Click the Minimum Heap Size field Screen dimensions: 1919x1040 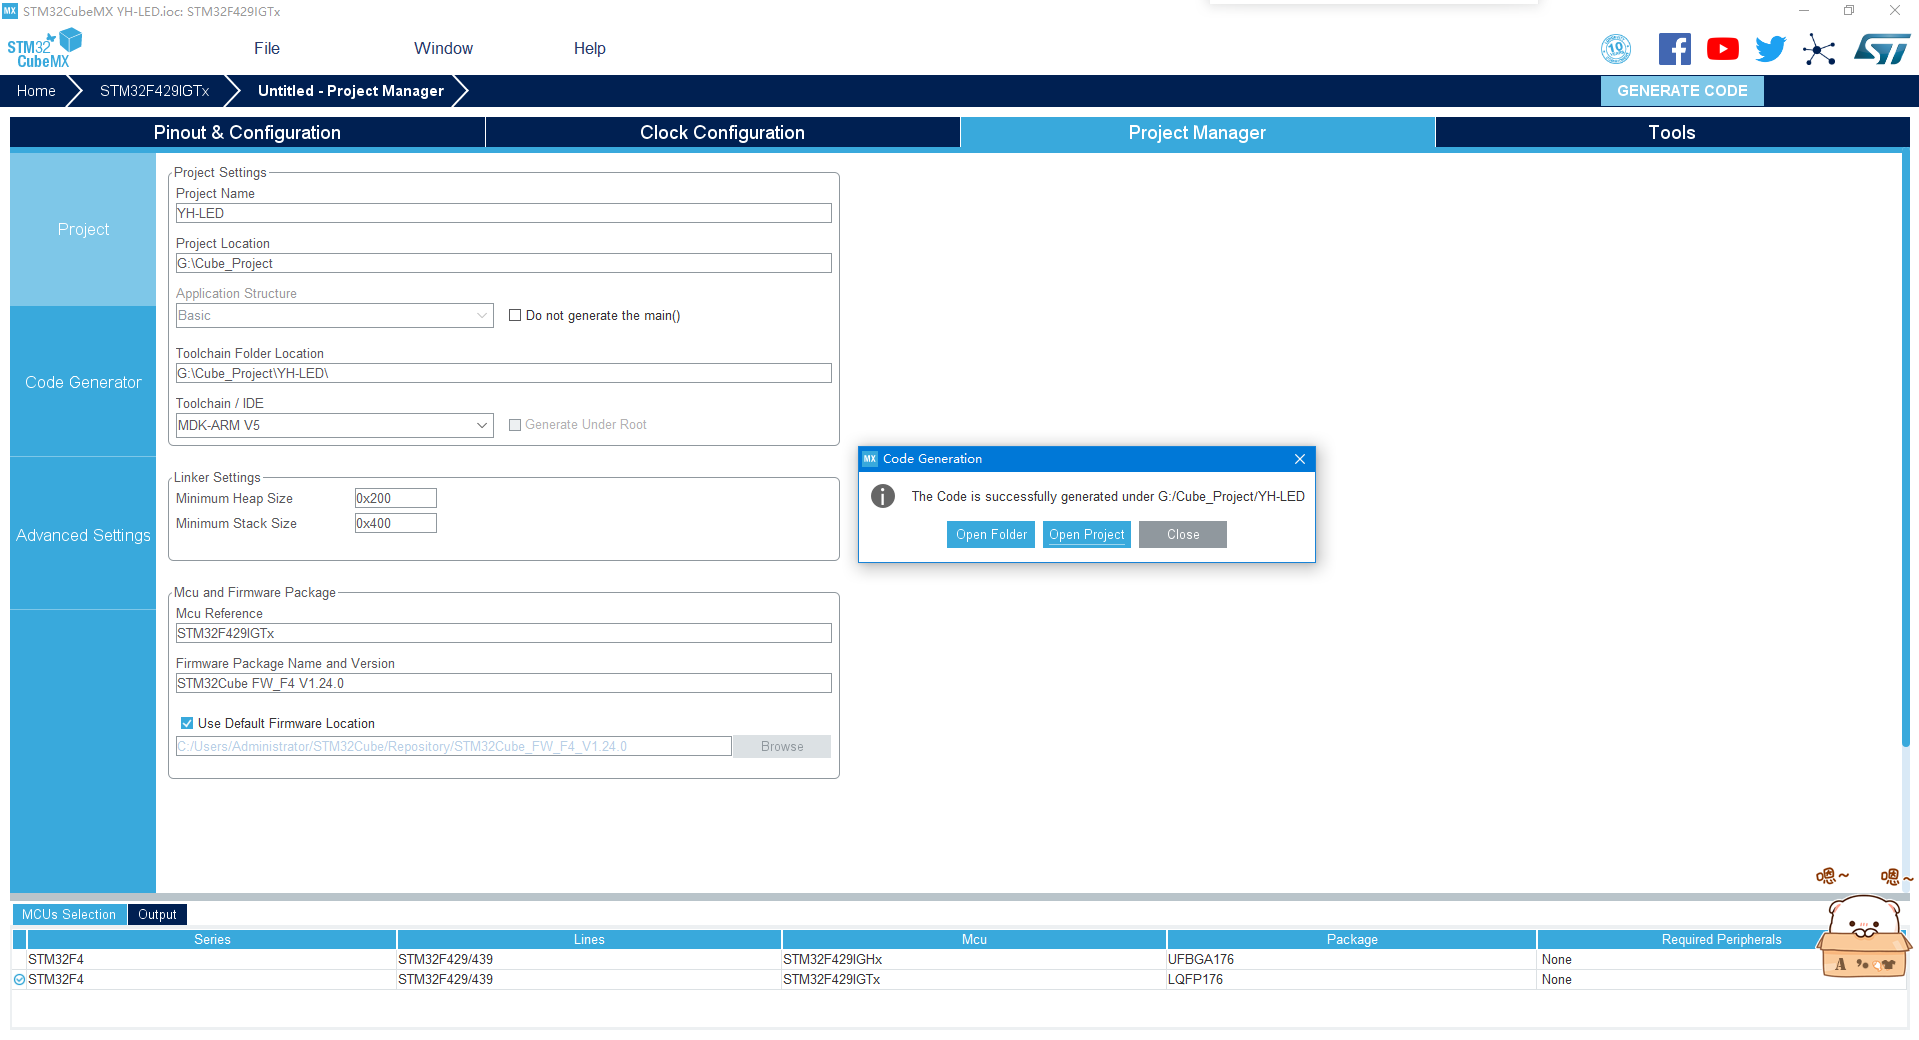(x=396, y=498)
